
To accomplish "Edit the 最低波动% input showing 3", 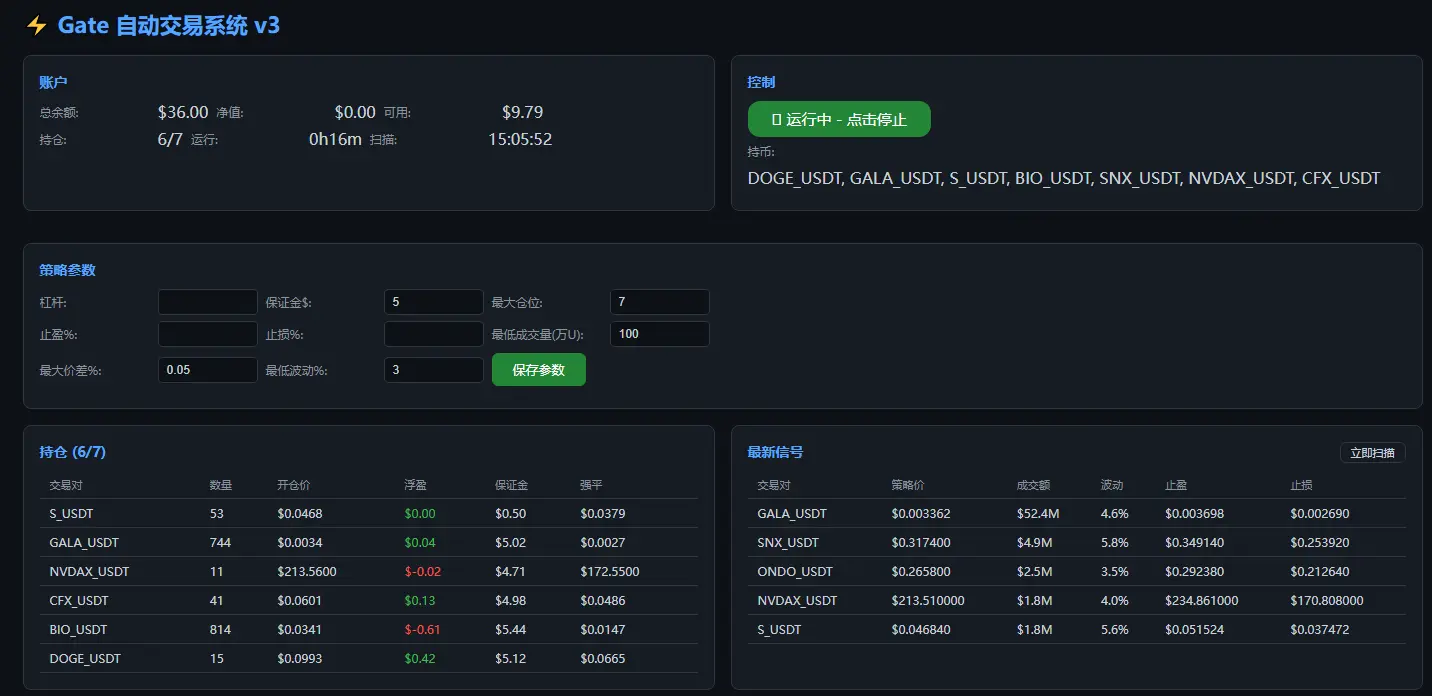I will coord(434,370).
